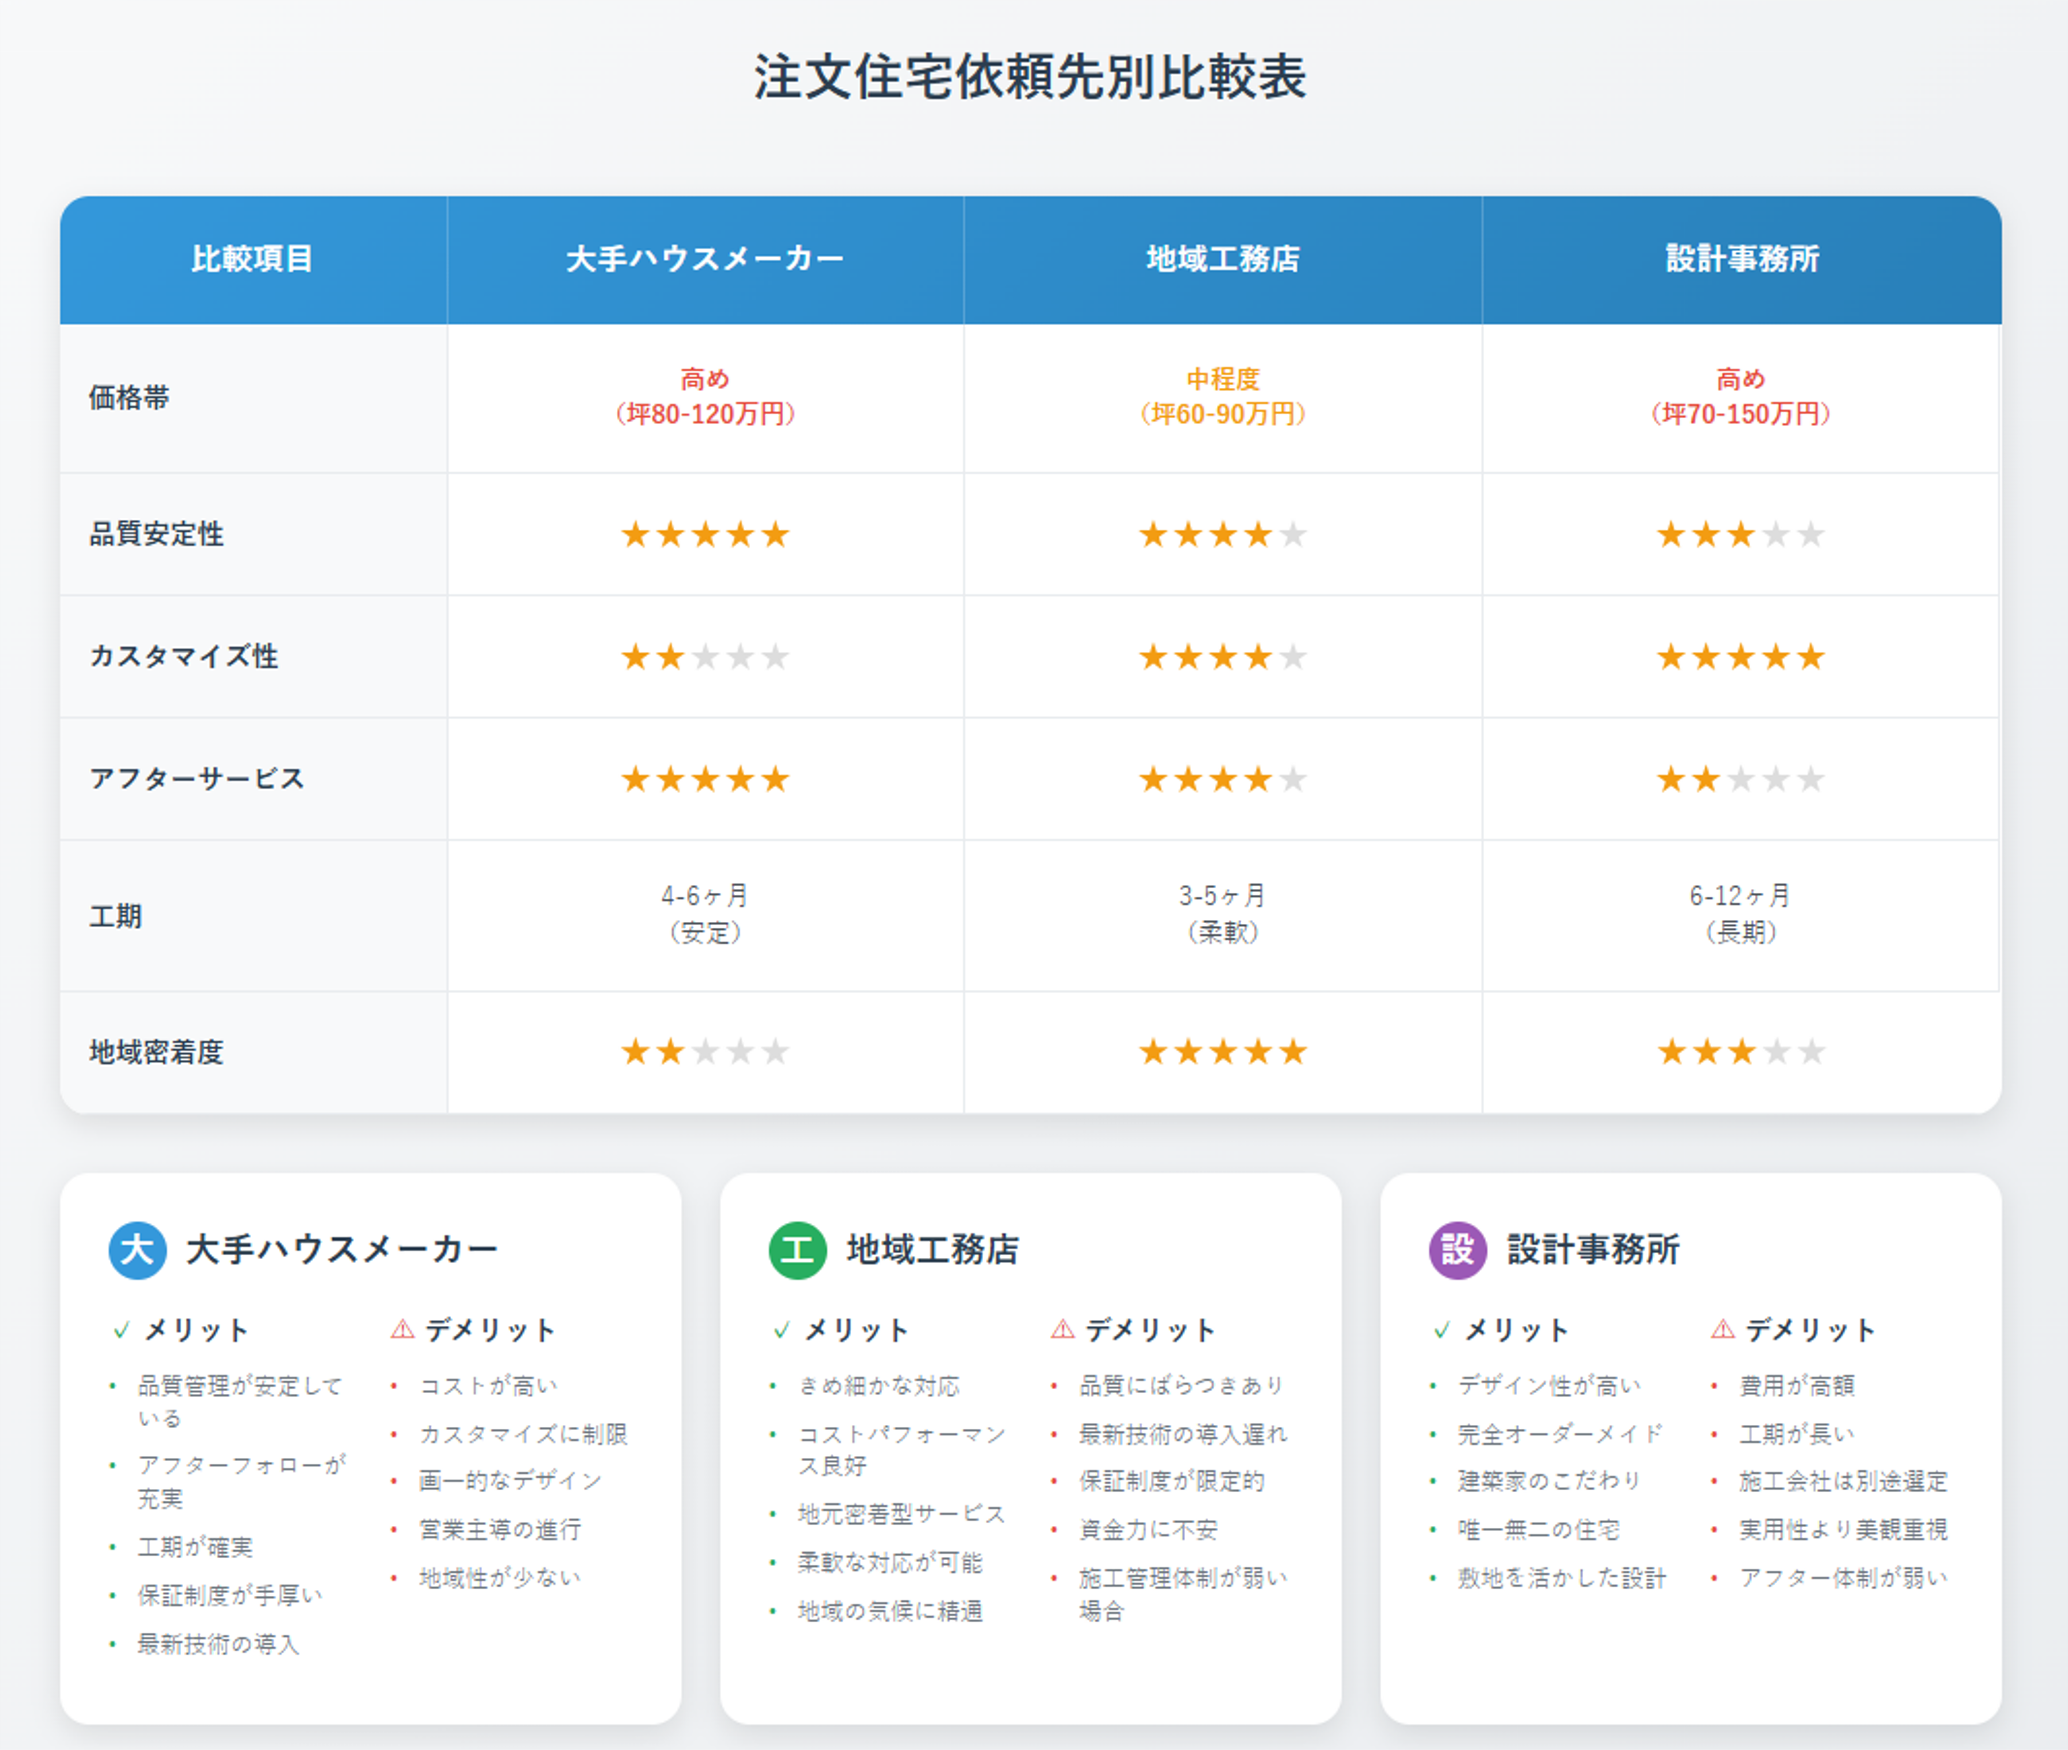Click the 坪80-120万円 price text

[x=705, y=414]
